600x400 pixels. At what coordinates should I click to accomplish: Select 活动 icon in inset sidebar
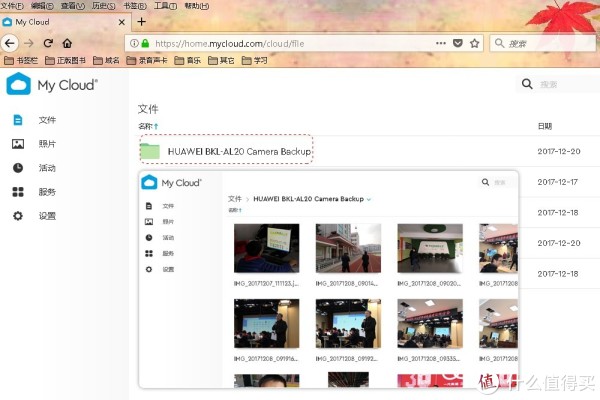149,238
